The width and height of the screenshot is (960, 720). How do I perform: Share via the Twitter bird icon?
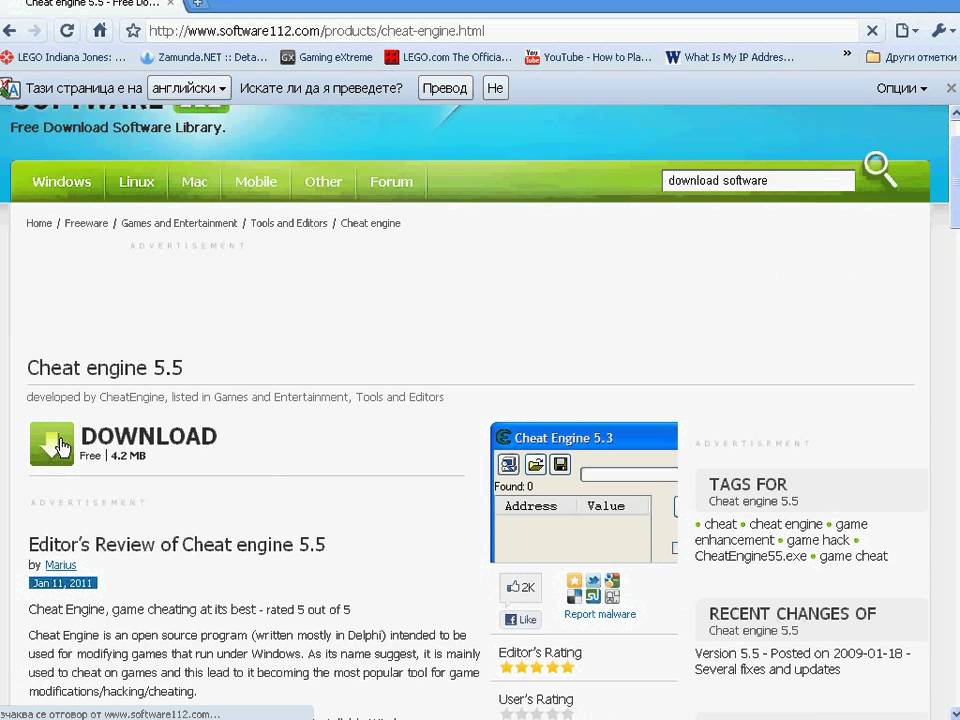[593, 580]
